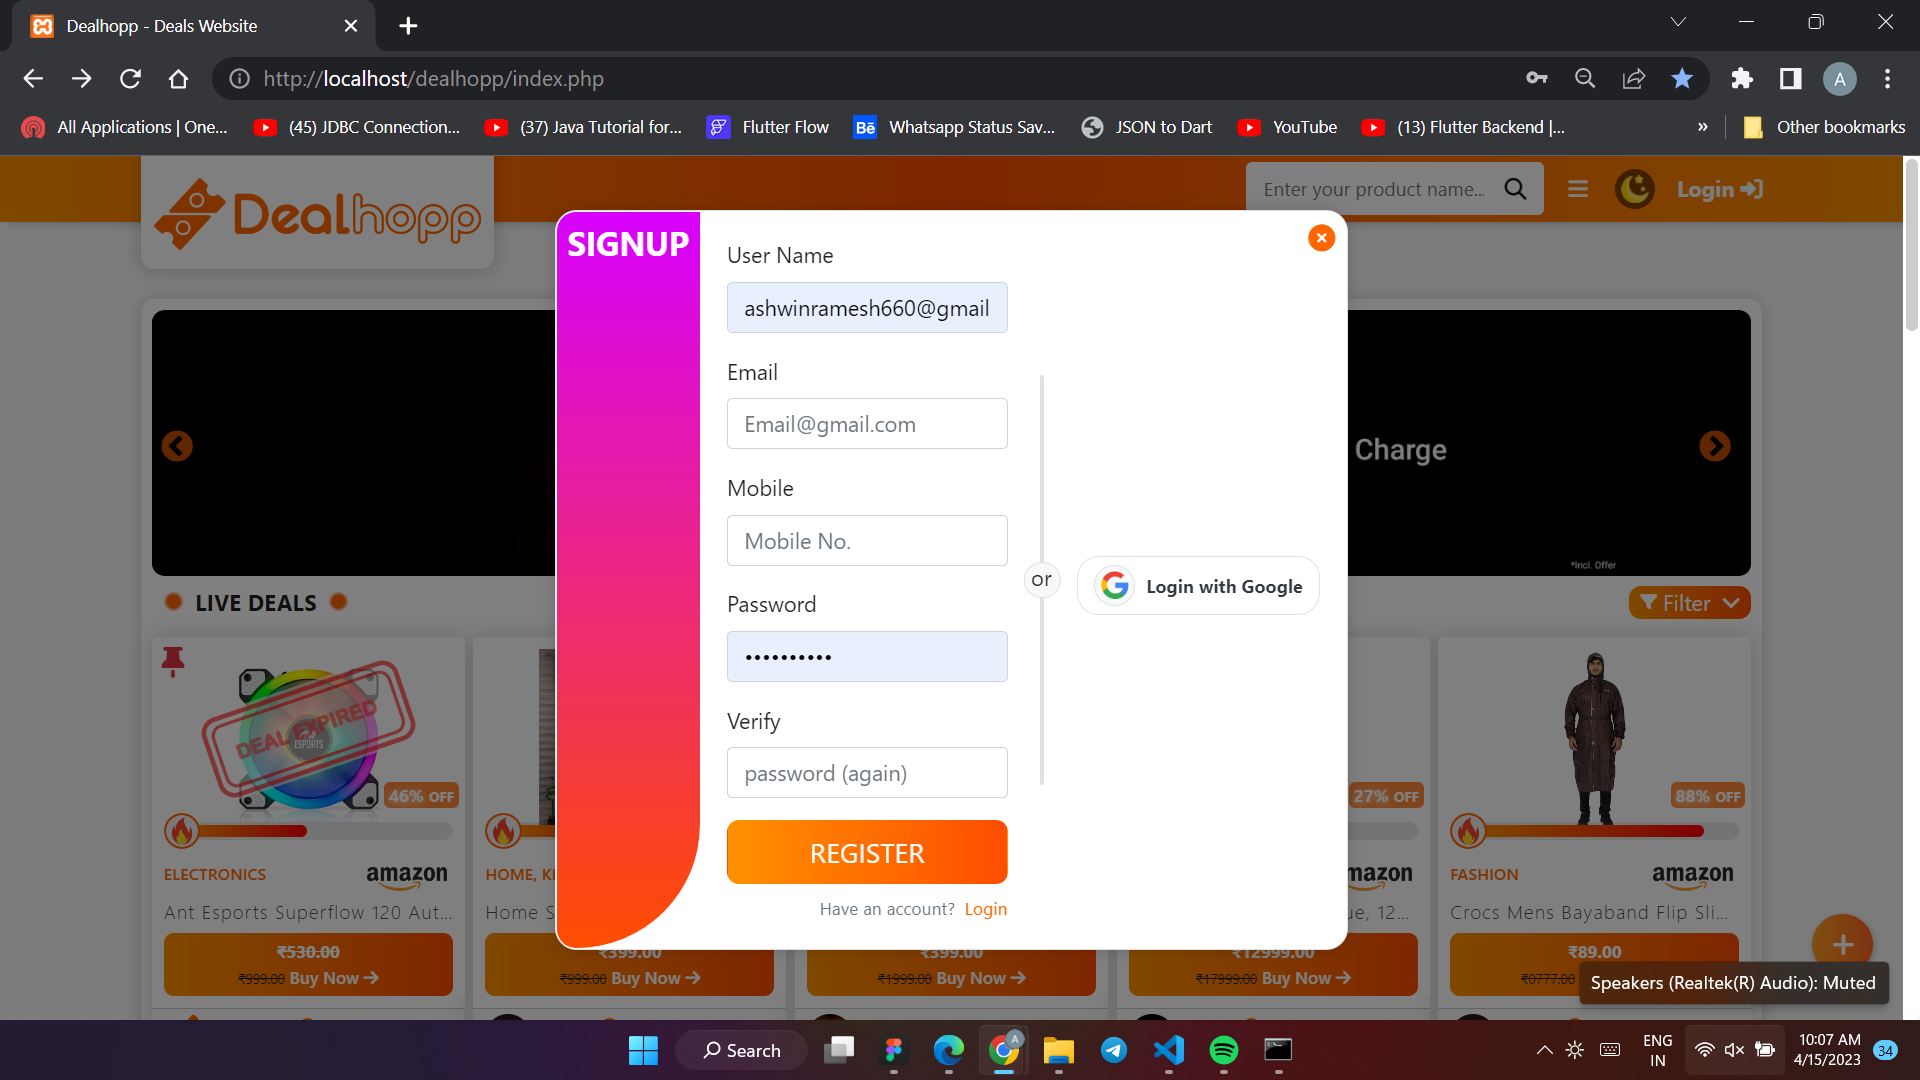Click the Login link below Register

[x=985, y=909]
